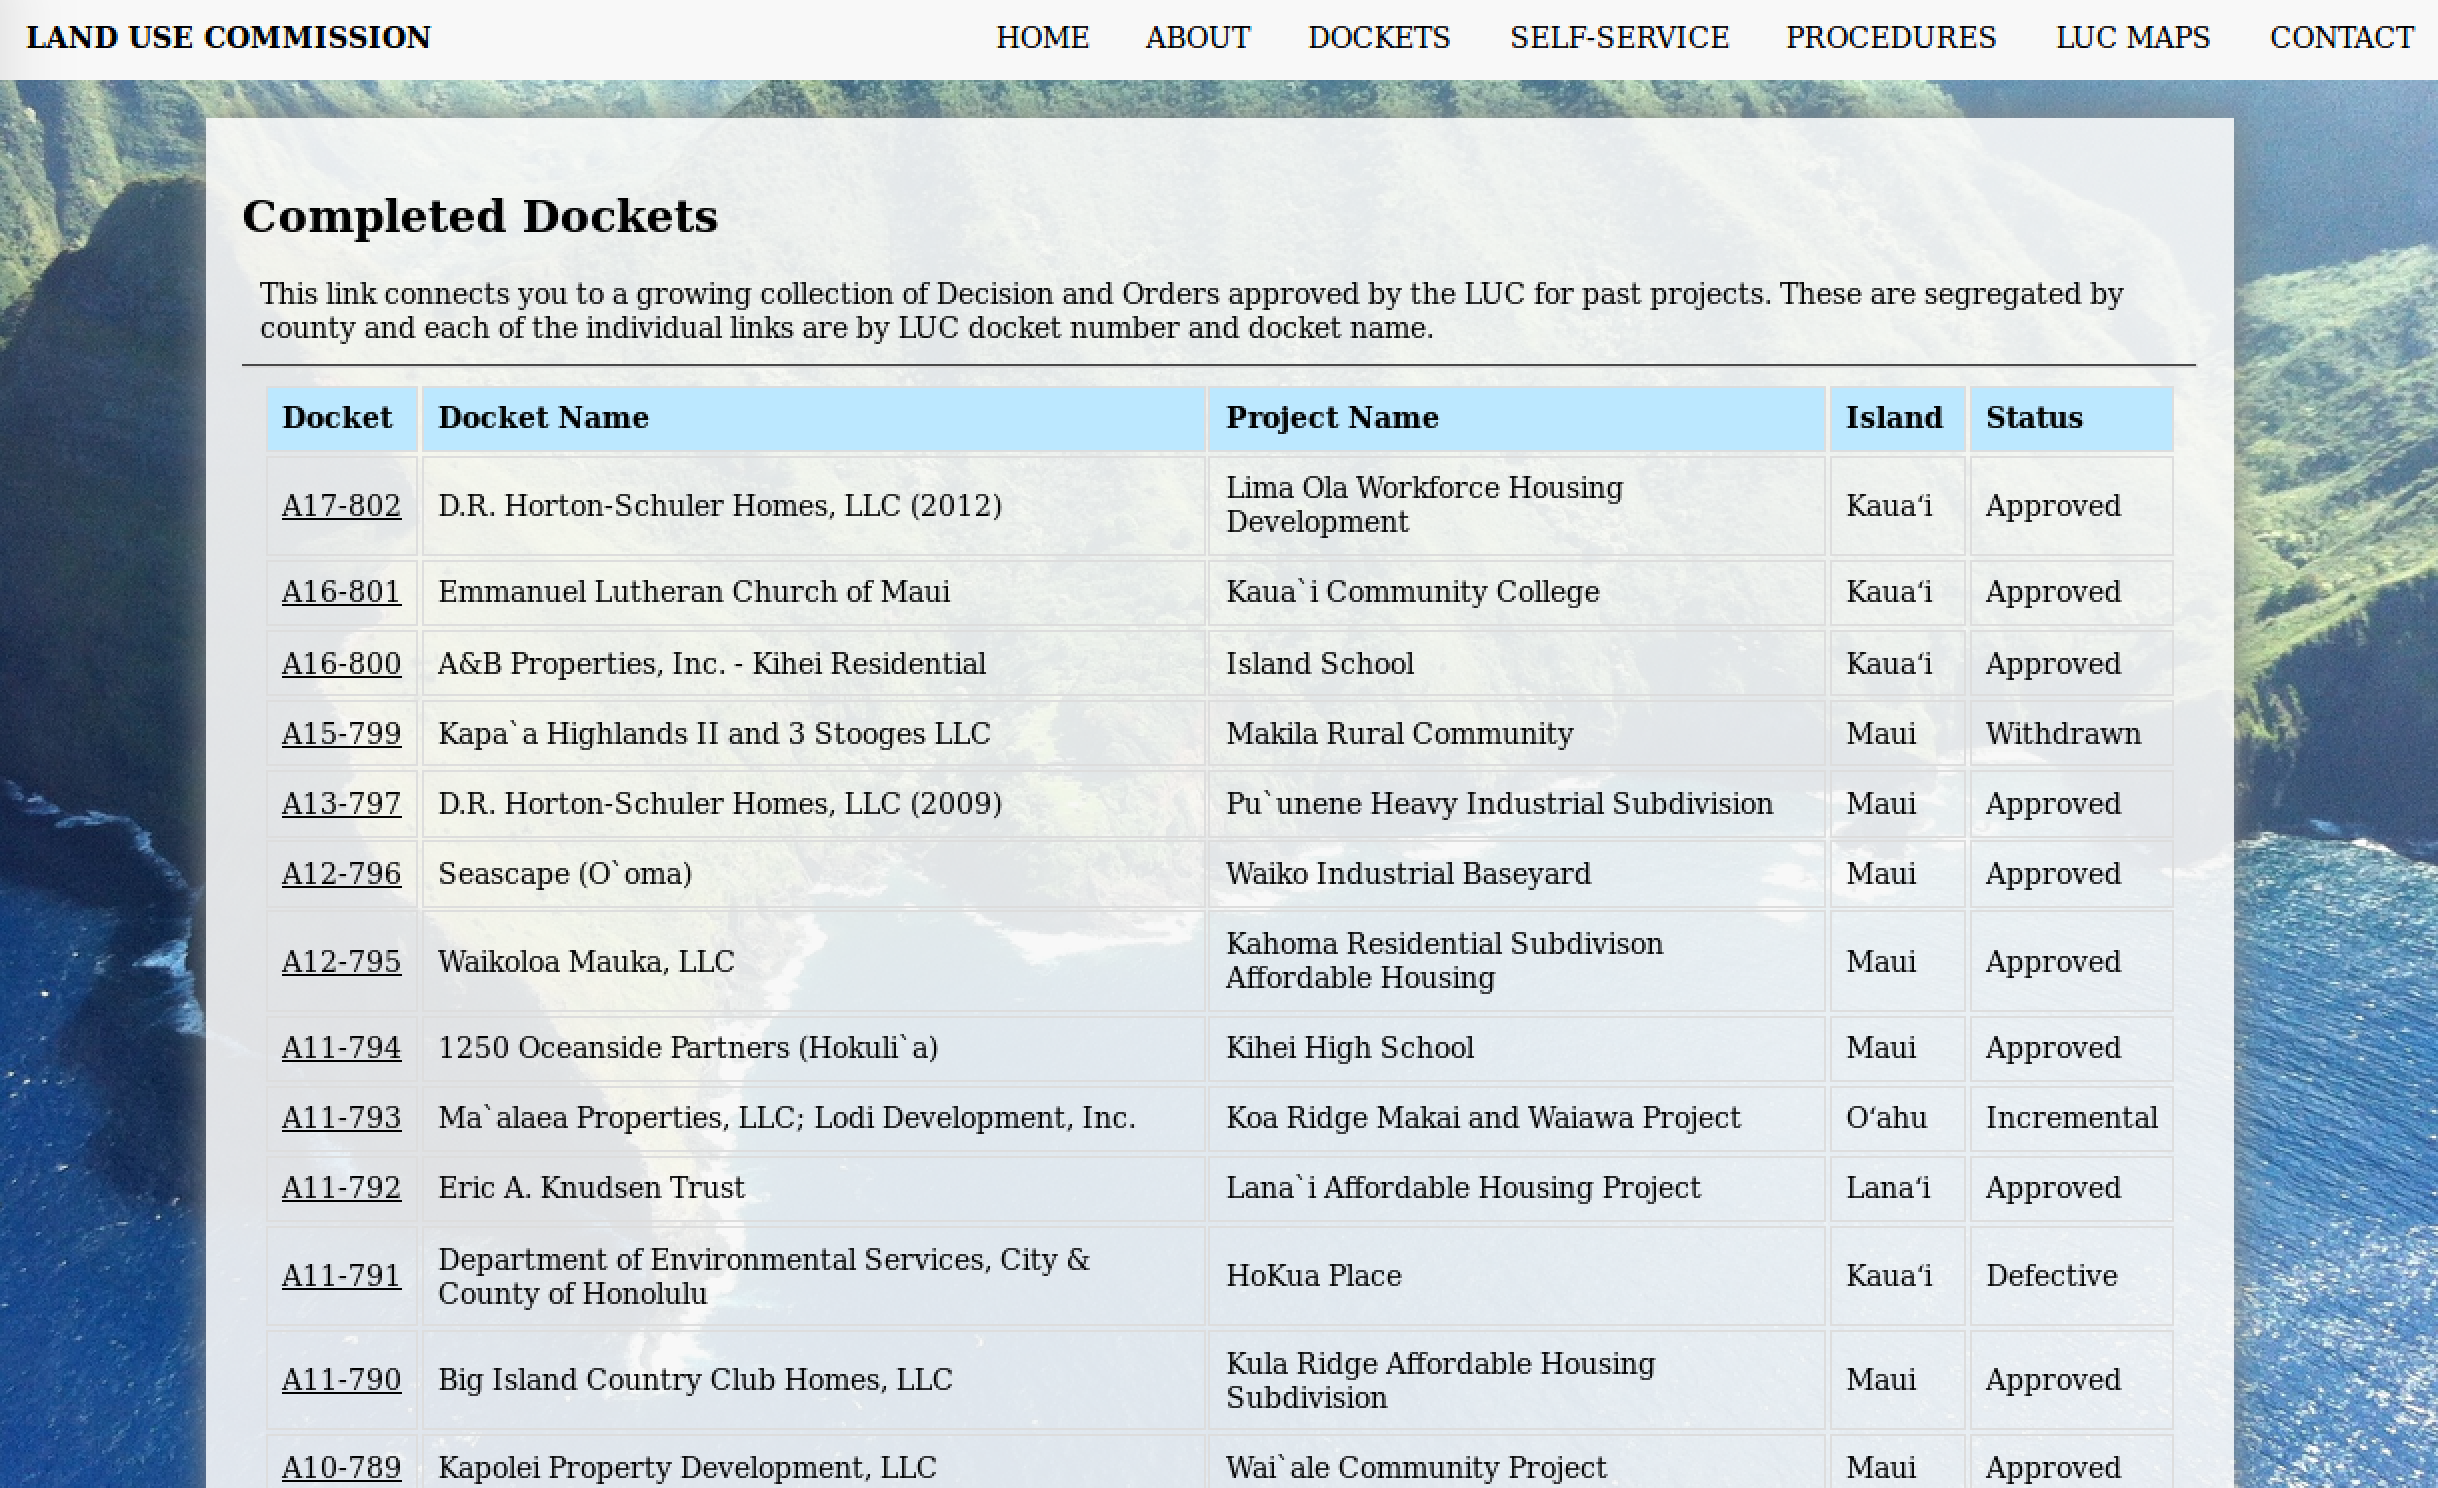
Task: Open the LUC MAPS page
Action: click(2132, 38)
